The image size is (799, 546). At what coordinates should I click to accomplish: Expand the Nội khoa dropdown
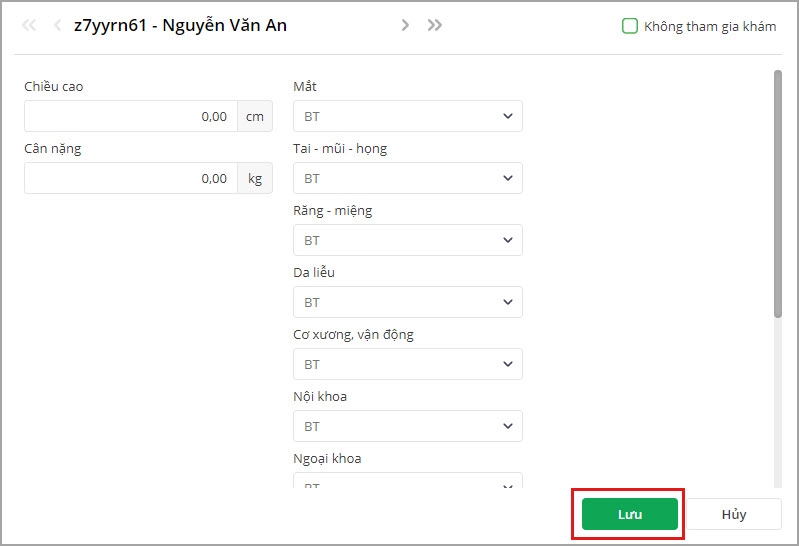click(407, 426)
